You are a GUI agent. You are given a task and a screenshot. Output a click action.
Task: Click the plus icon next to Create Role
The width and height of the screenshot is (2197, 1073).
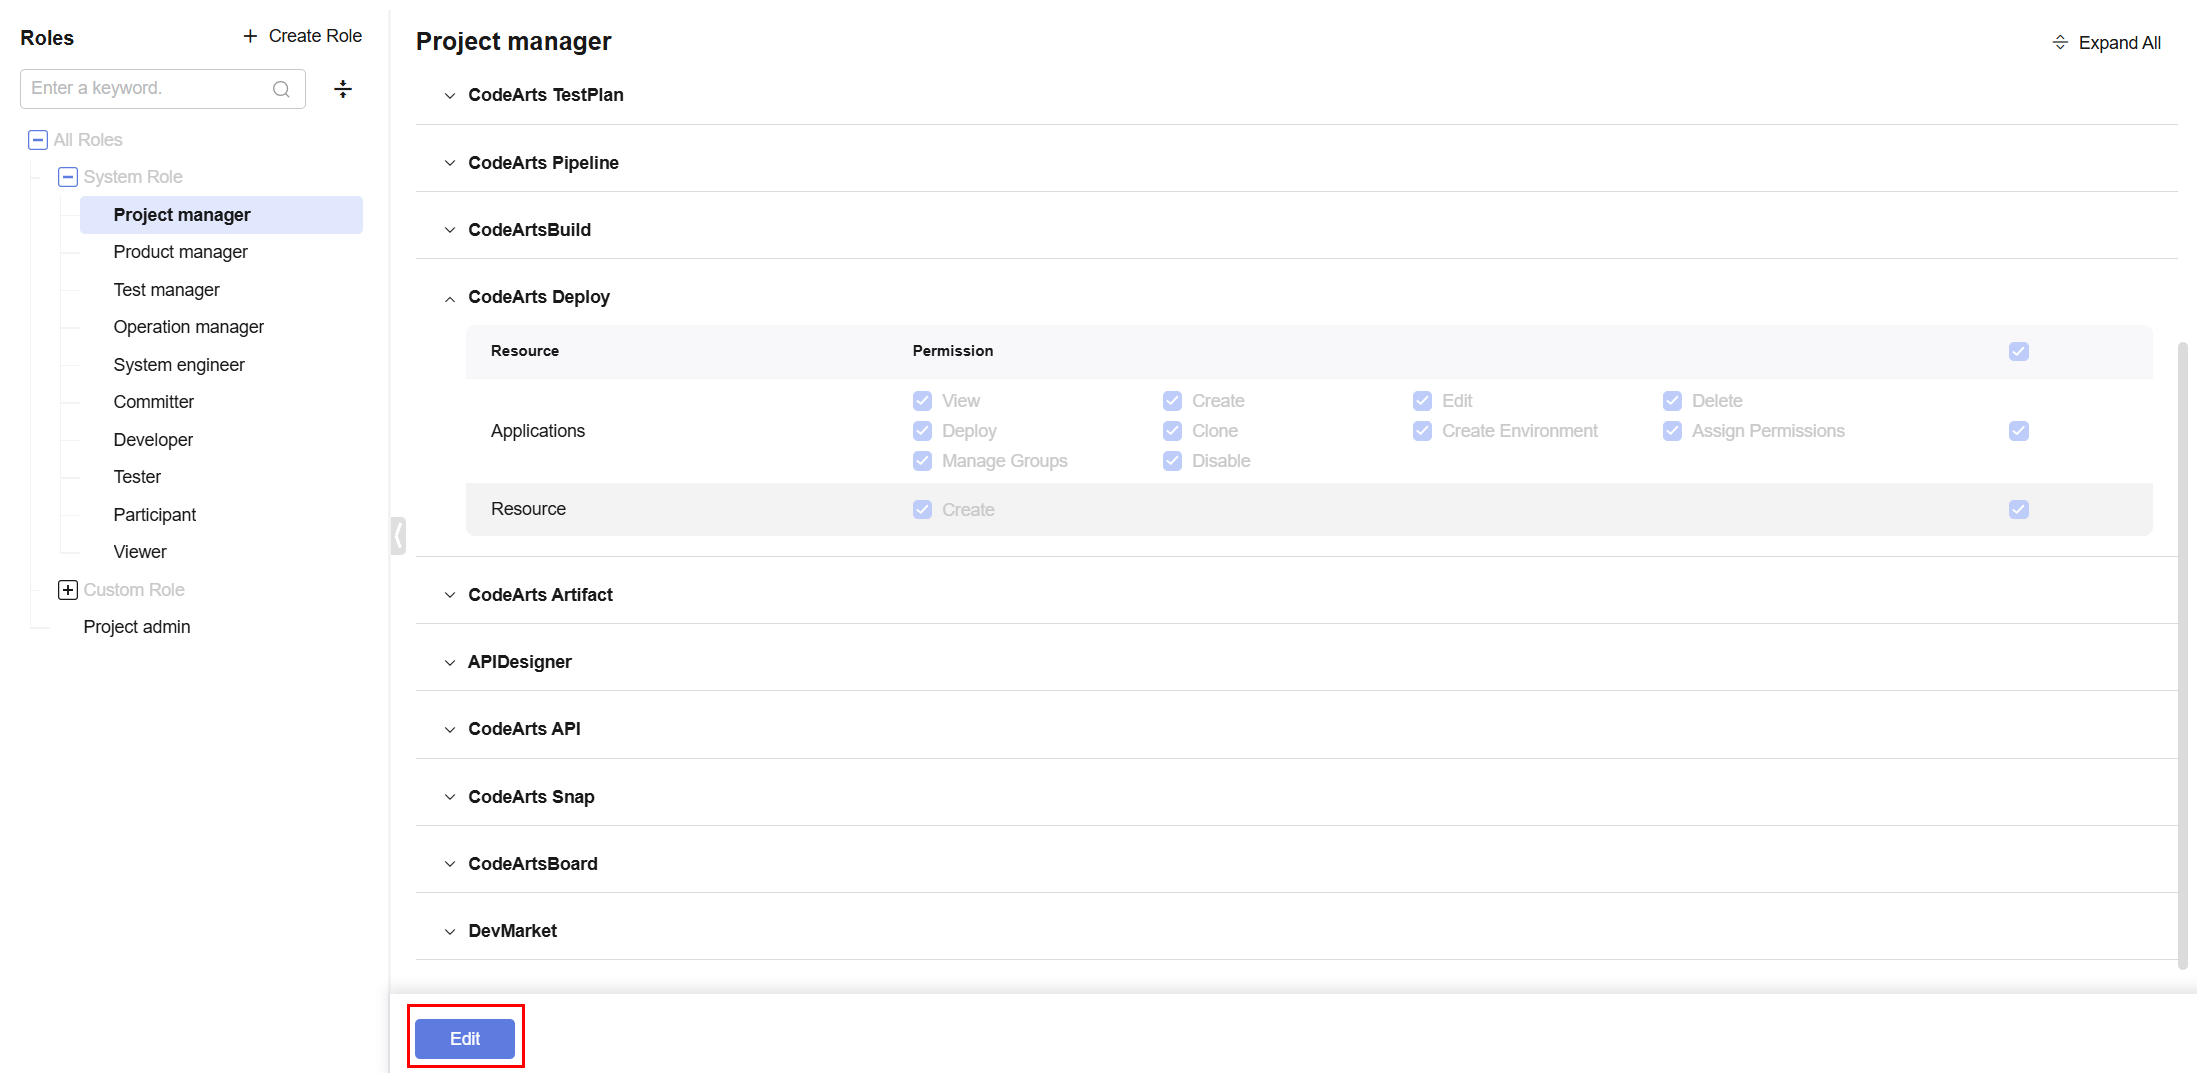pyautogui.click(x=250, y=36)
